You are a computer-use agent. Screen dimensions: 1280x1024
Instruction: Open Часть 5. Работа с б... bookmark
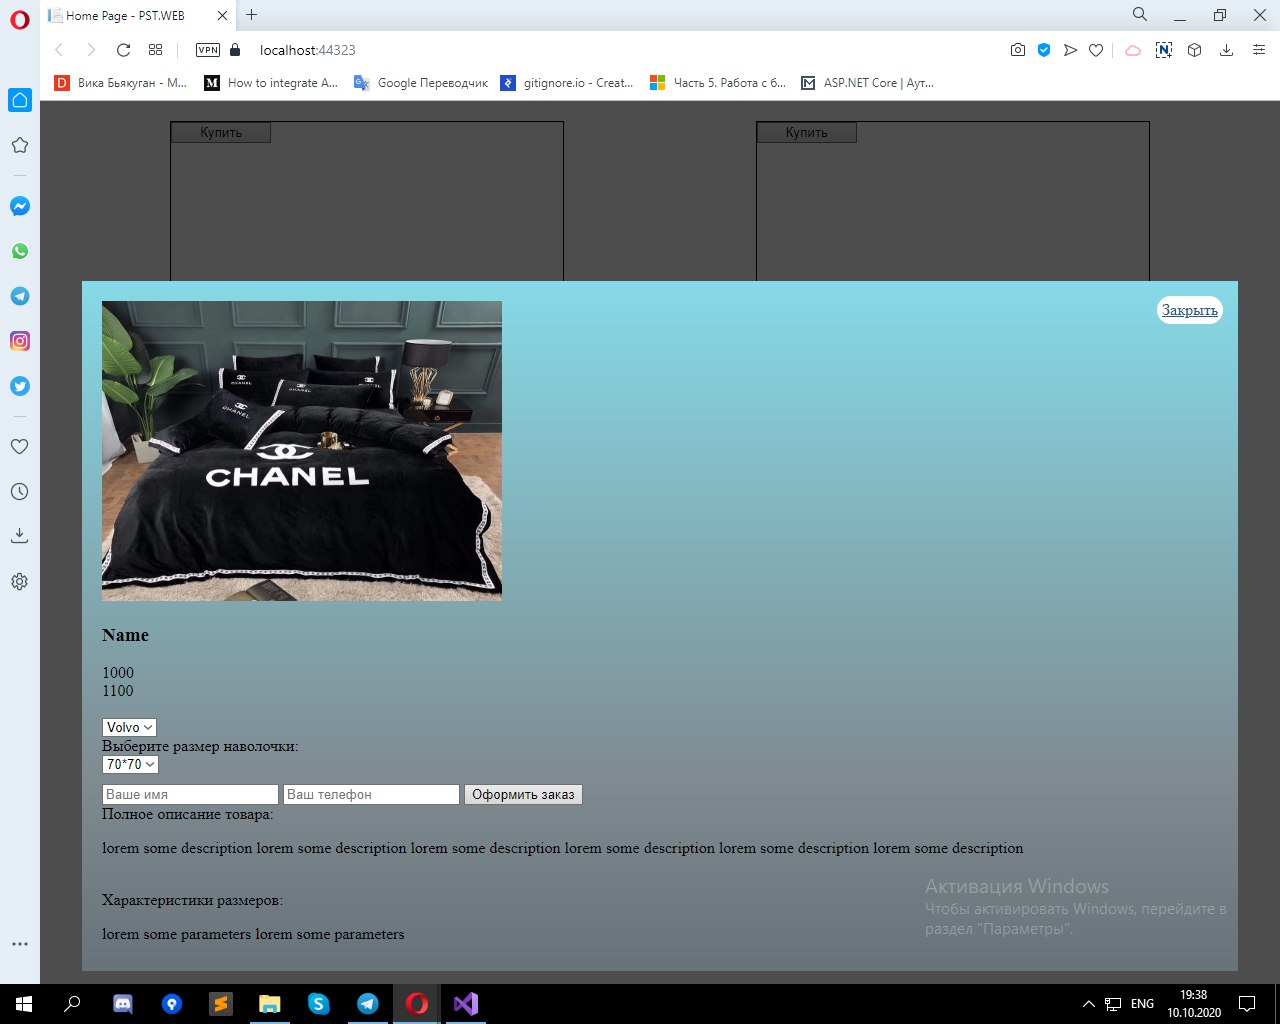pos(718,83)
